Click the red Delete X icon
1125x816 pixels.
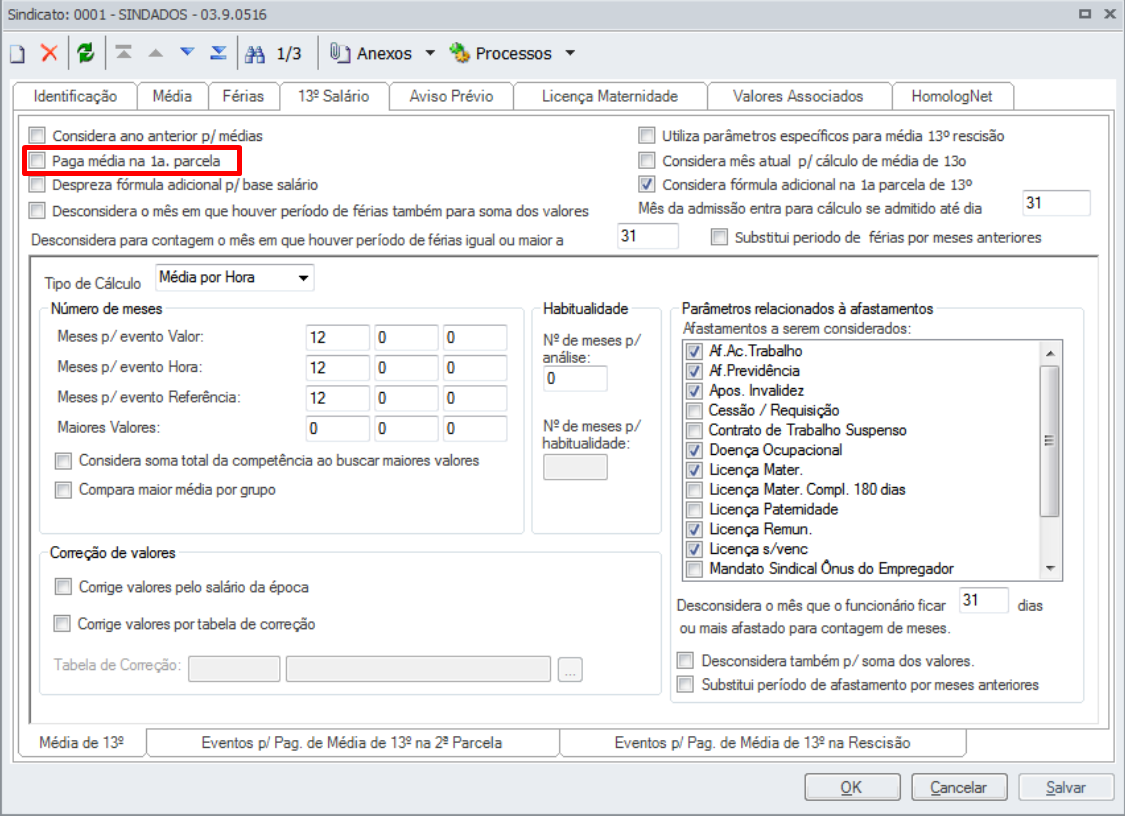click(x=49, y=53)
